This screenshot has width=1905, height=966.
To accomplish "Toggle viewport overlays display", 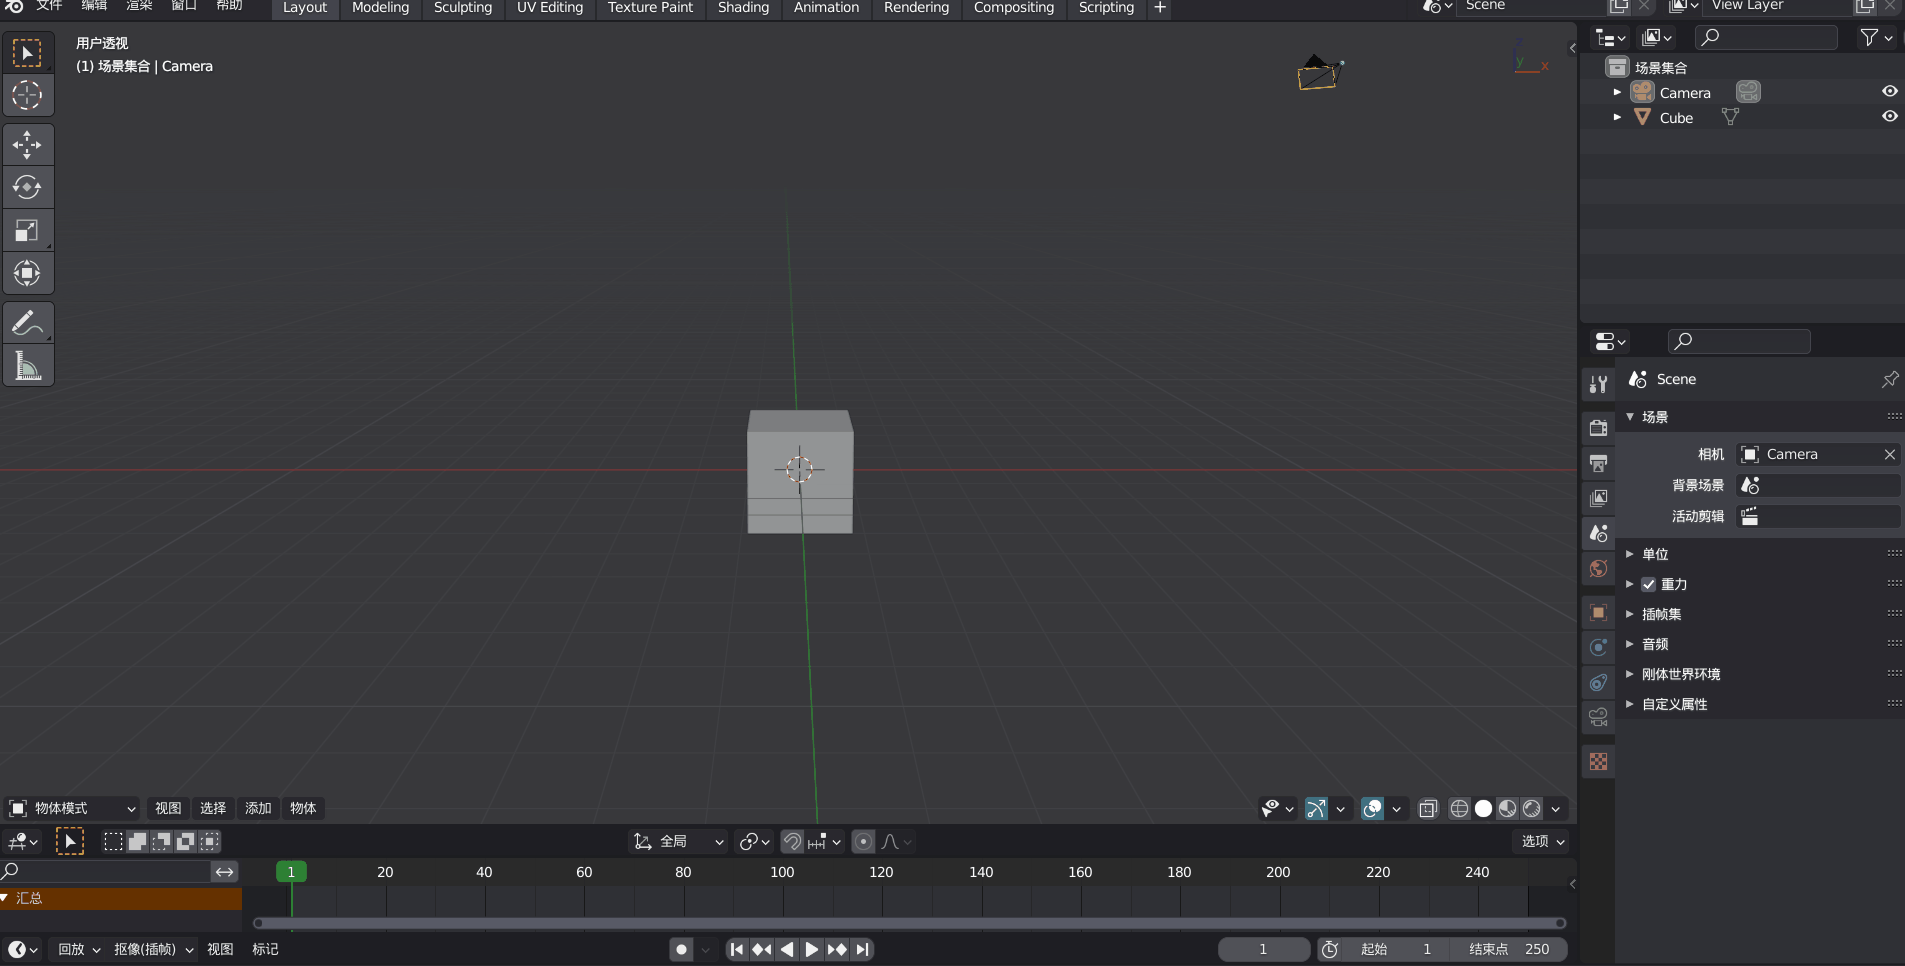I will click(x=1372, y=808).
